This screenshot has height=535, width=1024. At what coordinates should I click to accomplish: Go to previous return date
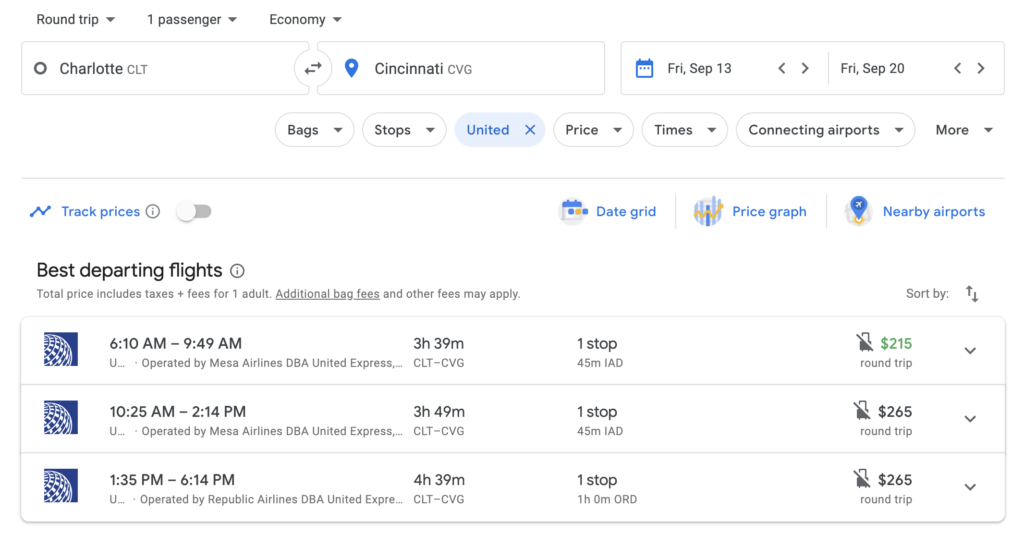click(957, 68)
